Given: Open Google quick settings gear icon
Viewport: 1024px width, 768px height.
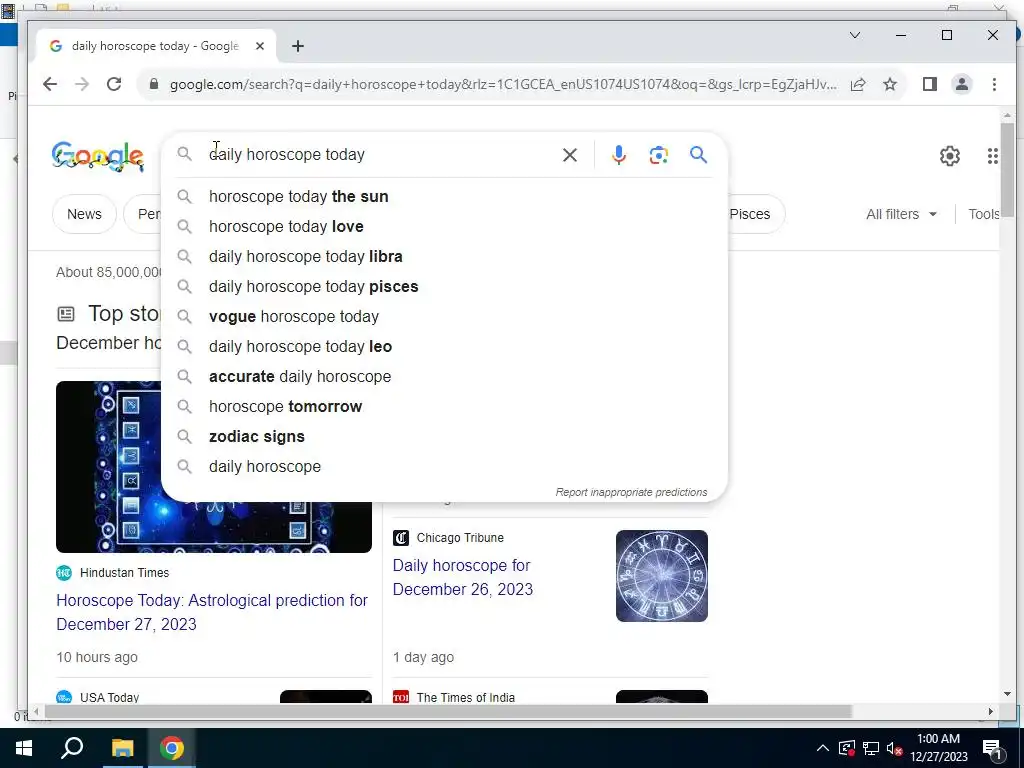Looking at the screenshot, I should click(x=950, y=156).
